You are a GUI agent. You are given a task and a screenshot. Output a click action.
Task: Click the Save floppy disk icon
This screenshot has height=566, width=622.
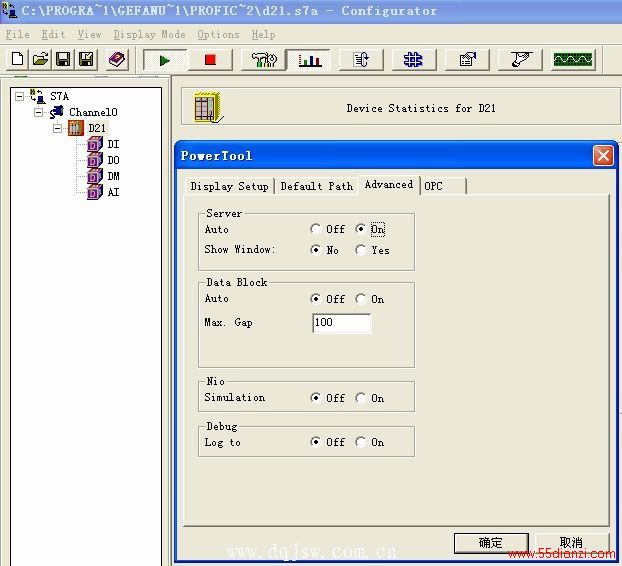point(63,59)
